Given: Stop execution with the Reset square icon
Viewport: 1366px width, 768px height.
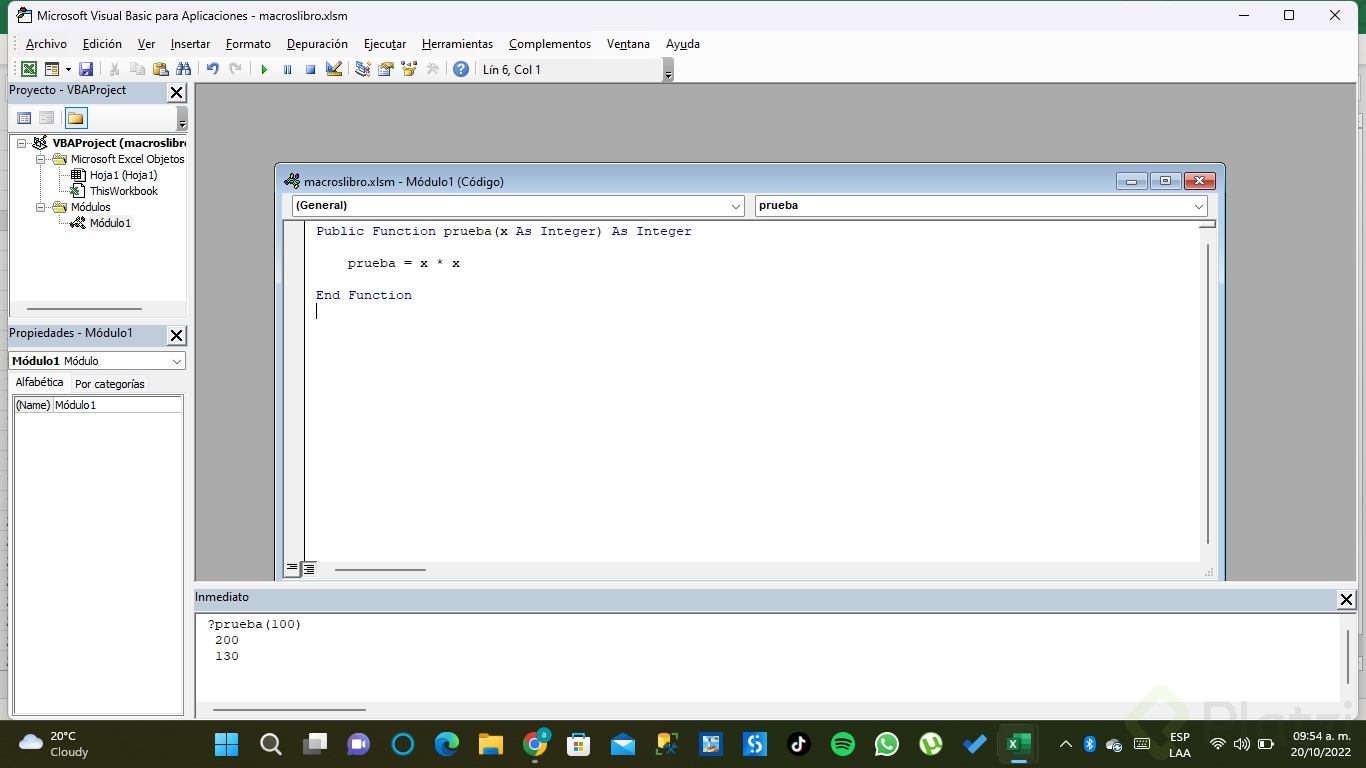Looking at the screenshot, I should tap(310, 69).
